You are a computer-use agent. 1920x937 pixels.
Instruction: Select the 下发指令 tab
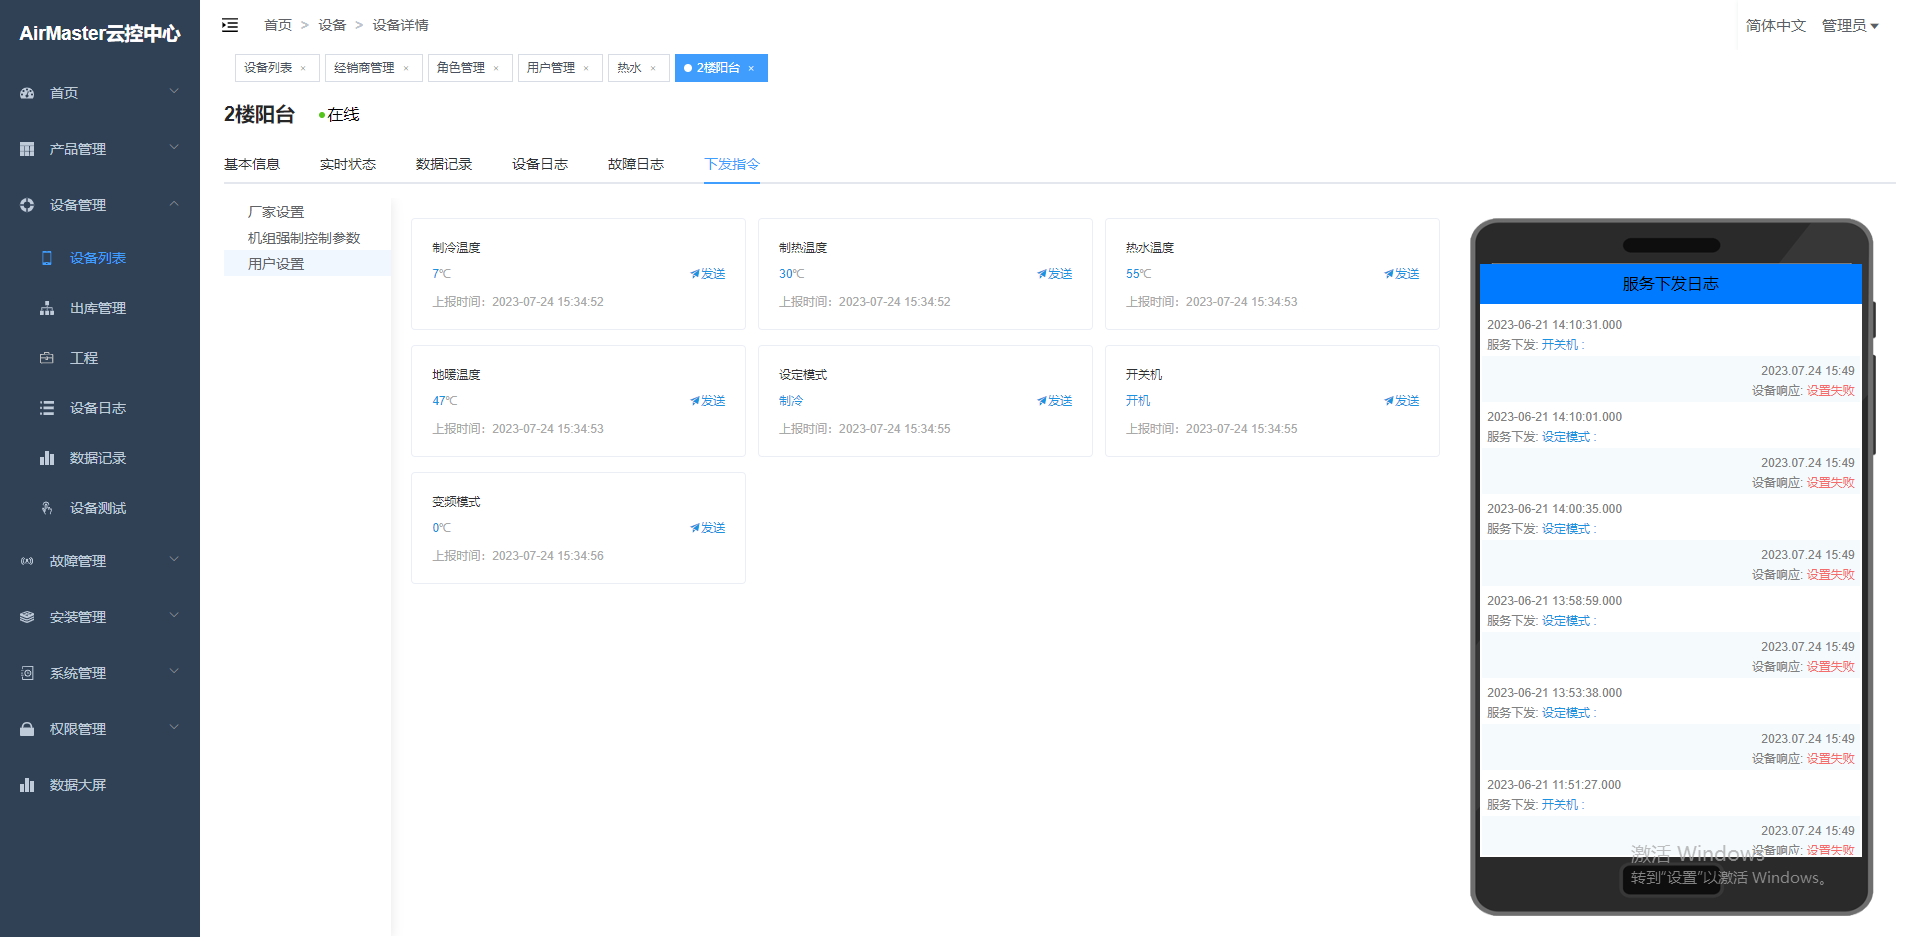(x=732, y=164)
